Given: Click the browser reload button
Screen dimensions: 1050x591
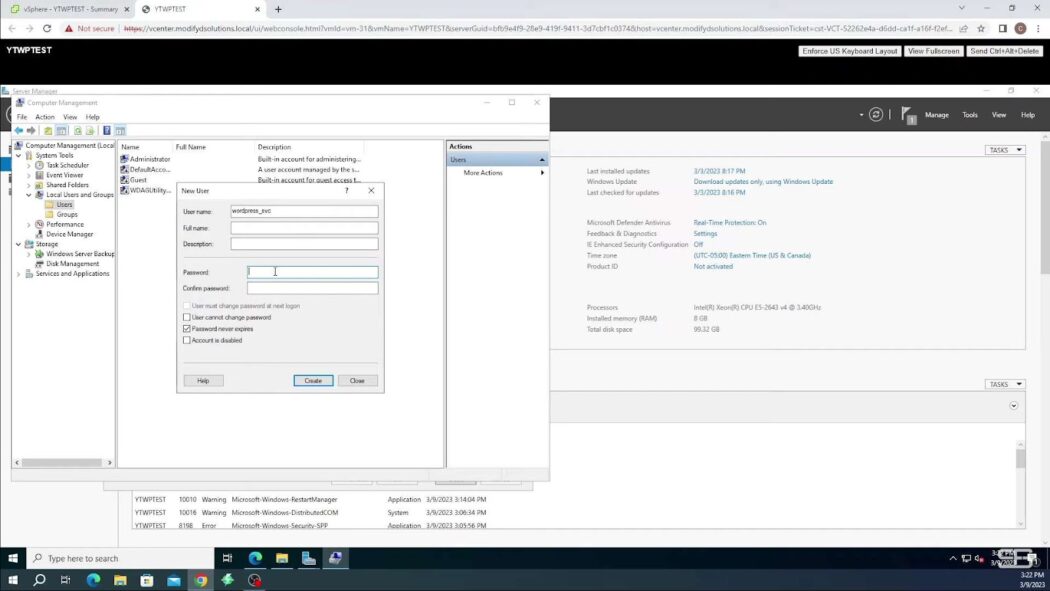Looking at the screenshot, I should click(x=47, y=28).
